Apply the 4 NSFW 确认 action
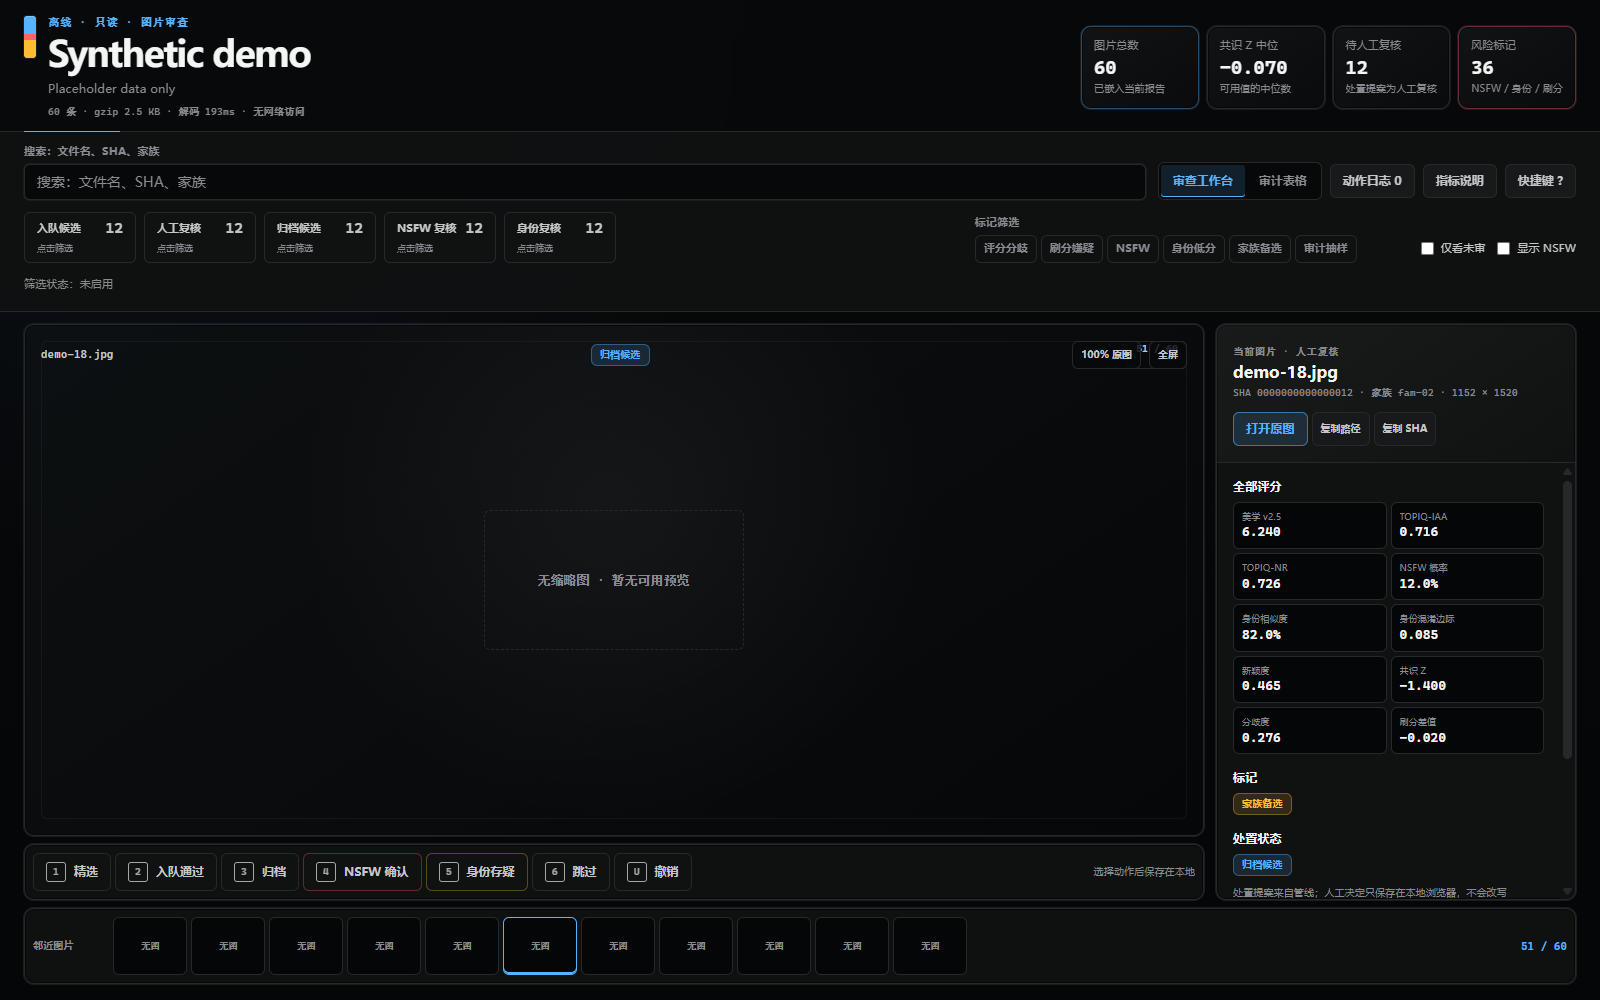Viewport: 1600px width, 1000px height. [x=362, y=872]
